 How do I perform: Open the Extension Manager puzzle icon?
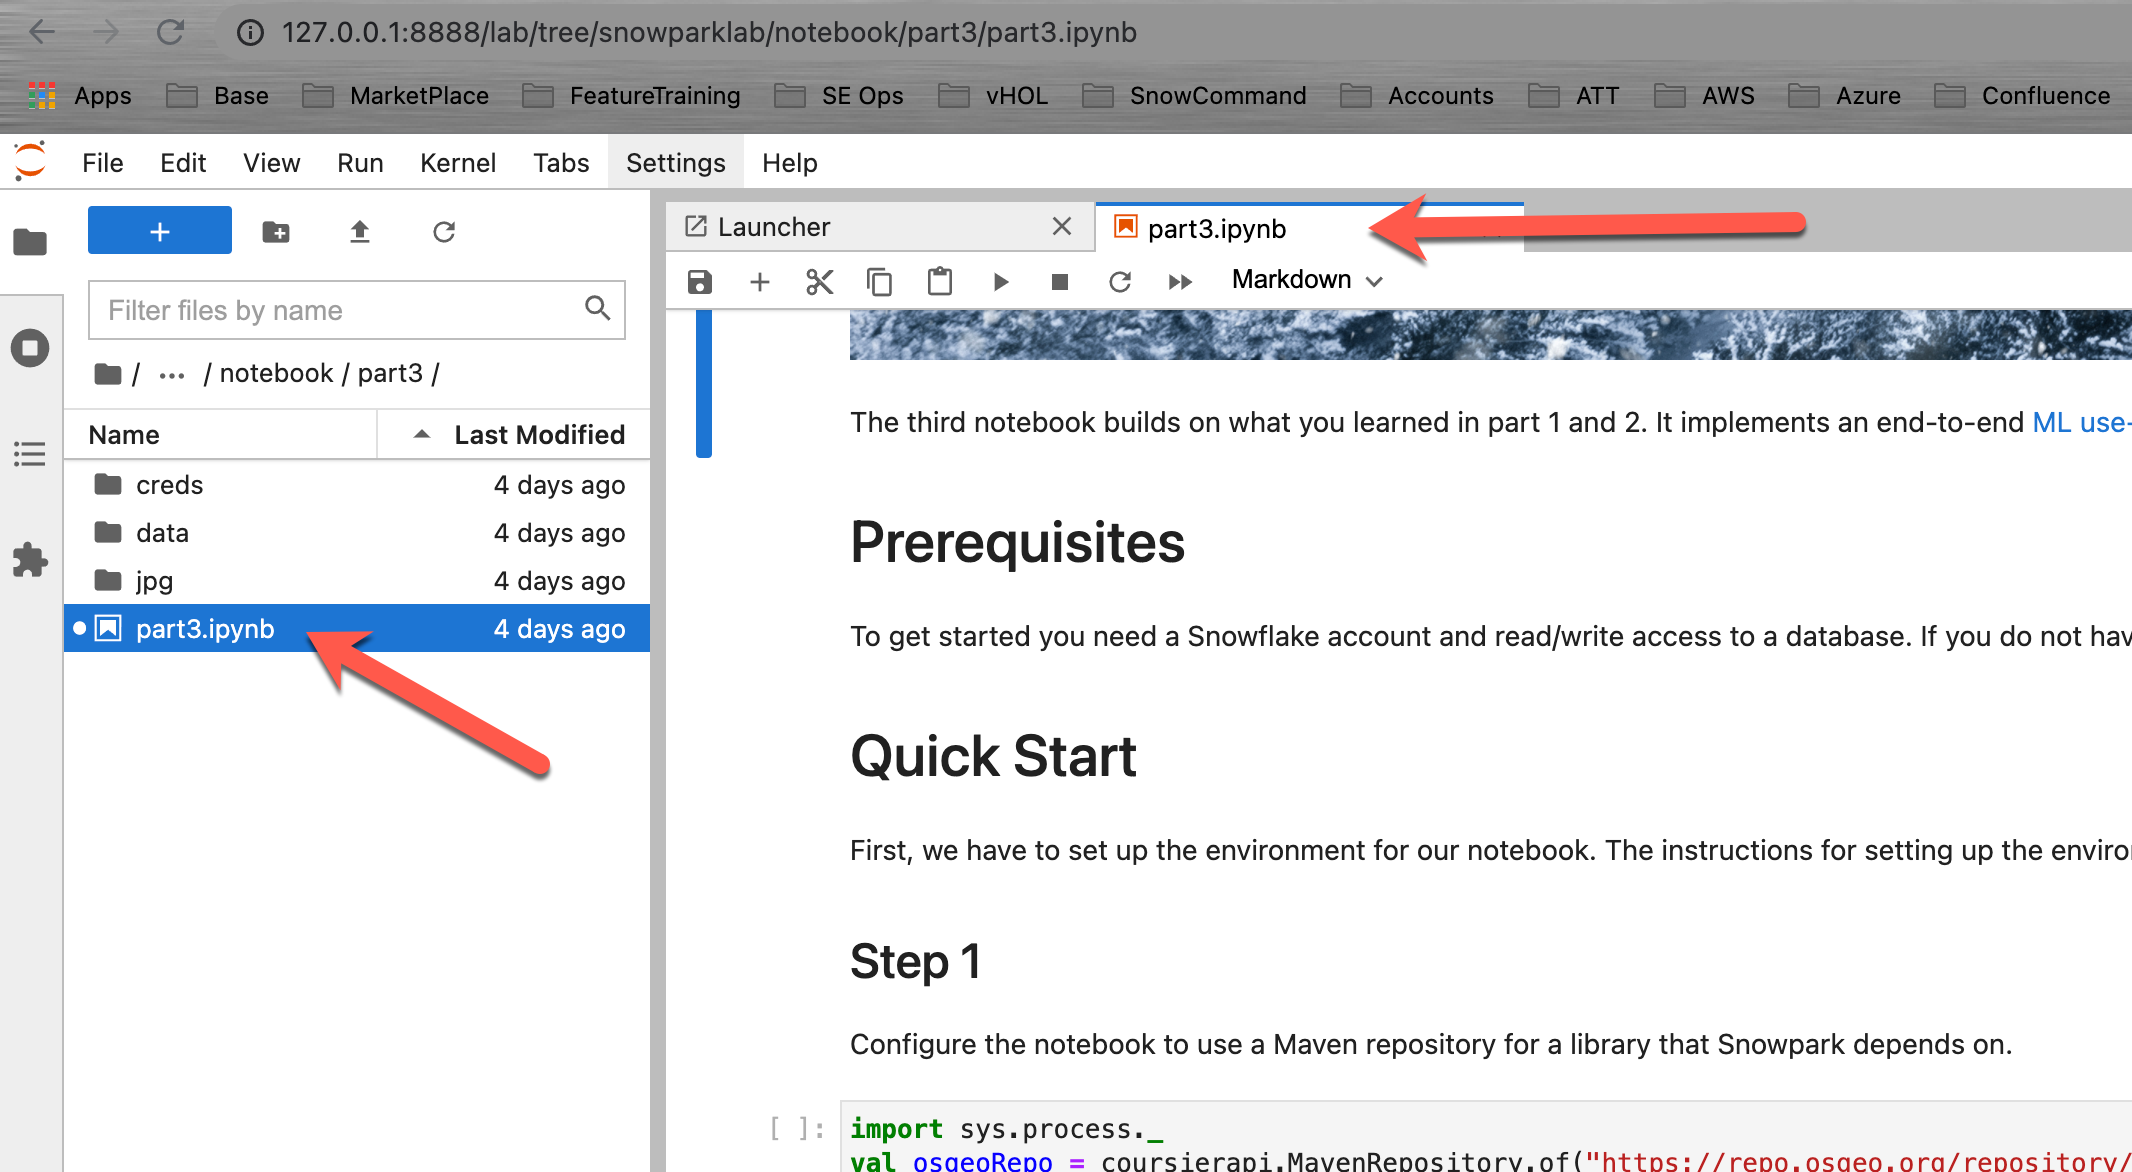point(30,560)
